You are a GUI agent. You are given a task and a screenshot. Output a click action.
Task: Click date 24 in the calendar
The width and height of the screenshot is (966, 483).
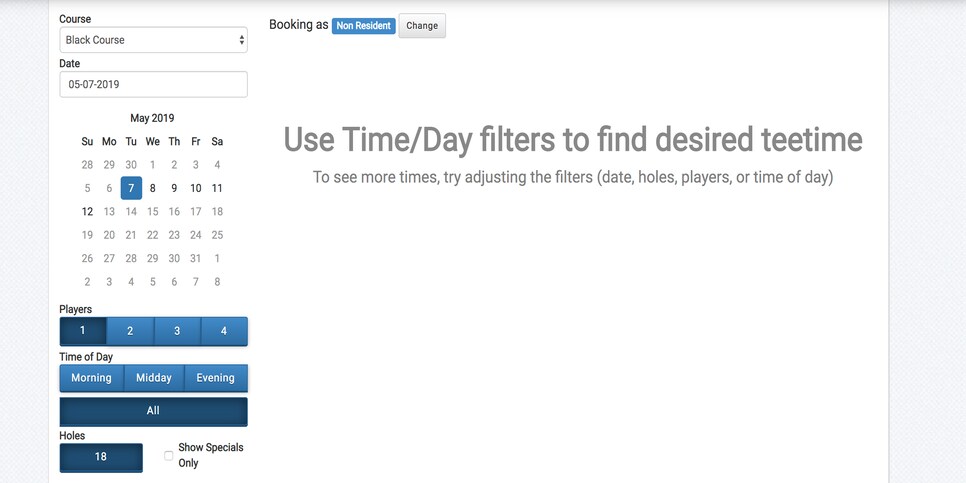point(196,235)
